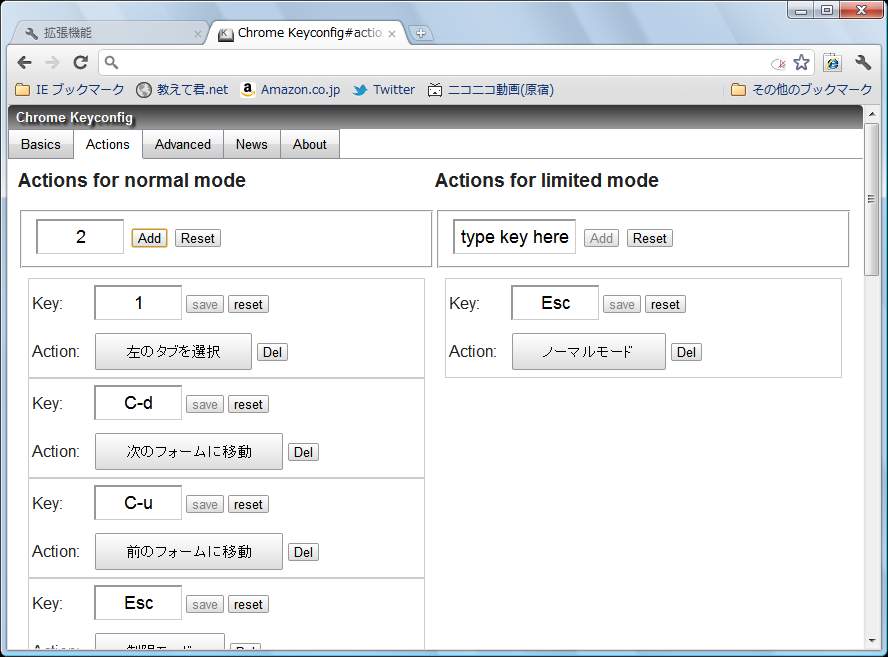Open the Twitter bookmark
This screenshot has width=888, height=657.
pyautogui.click(x=383, y=89)
